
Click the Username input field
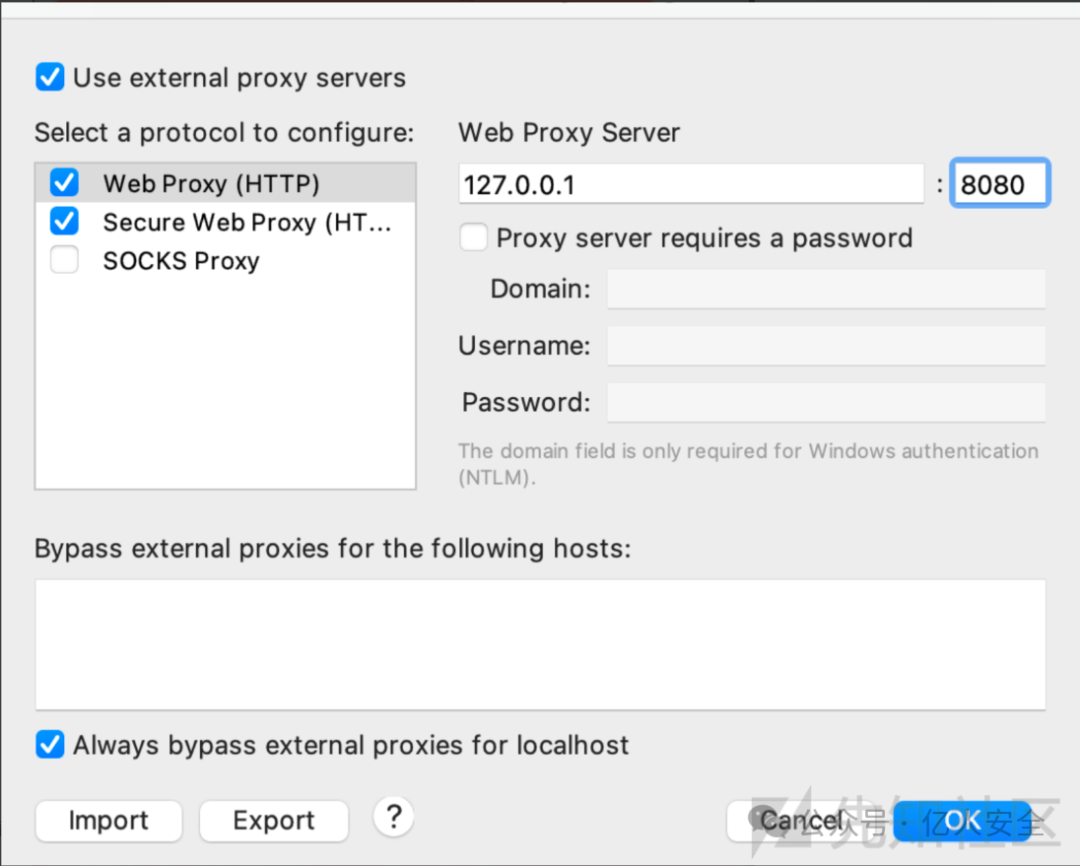826,346
